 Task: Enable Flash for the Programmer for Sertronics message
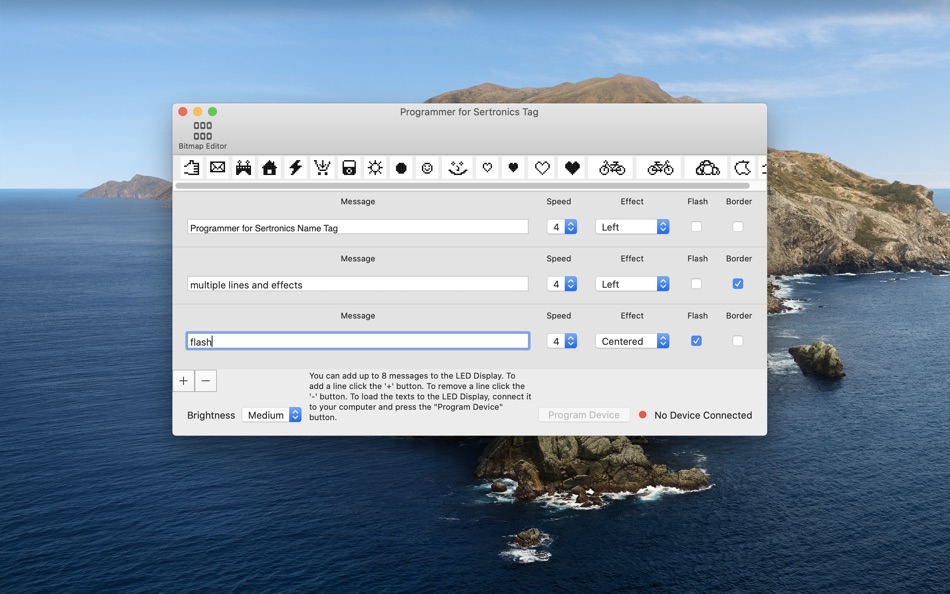click(696, 227)
